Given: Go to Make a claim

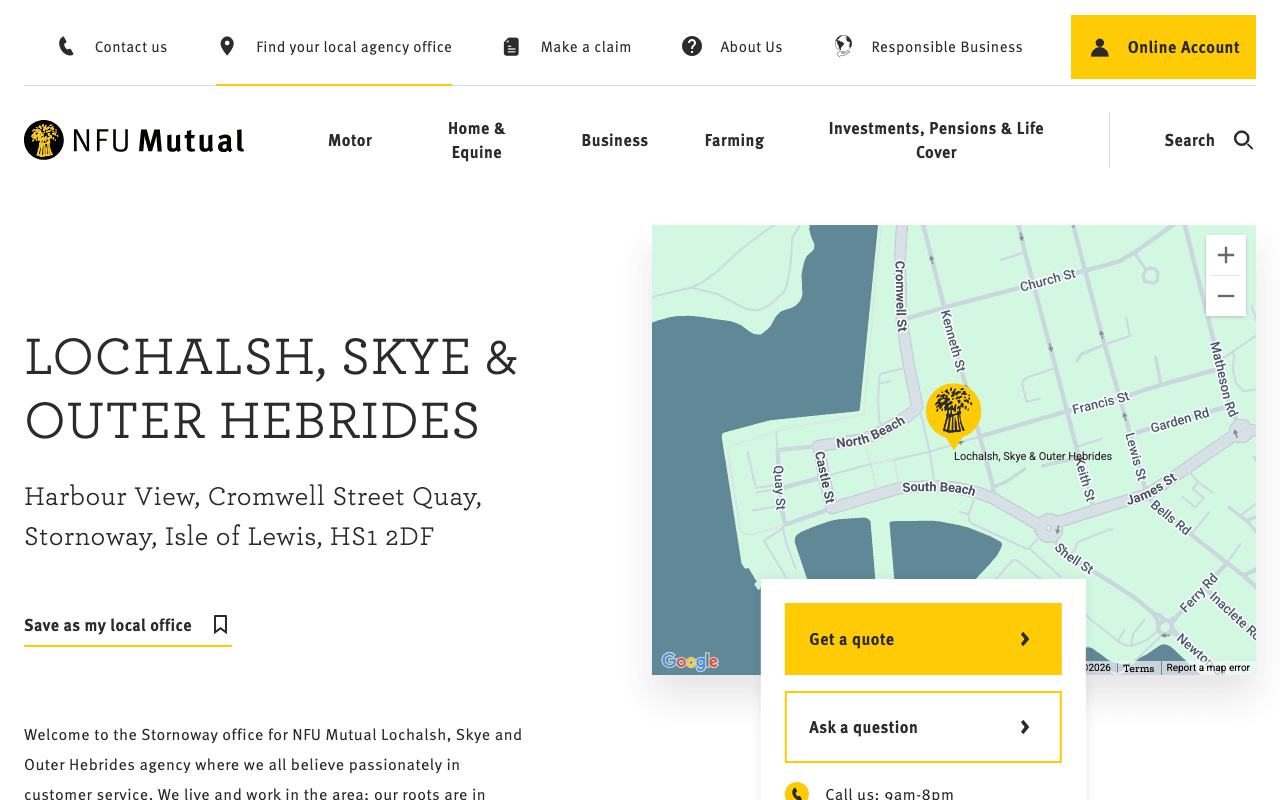Looking at the screenshot, I should [586, 47].
